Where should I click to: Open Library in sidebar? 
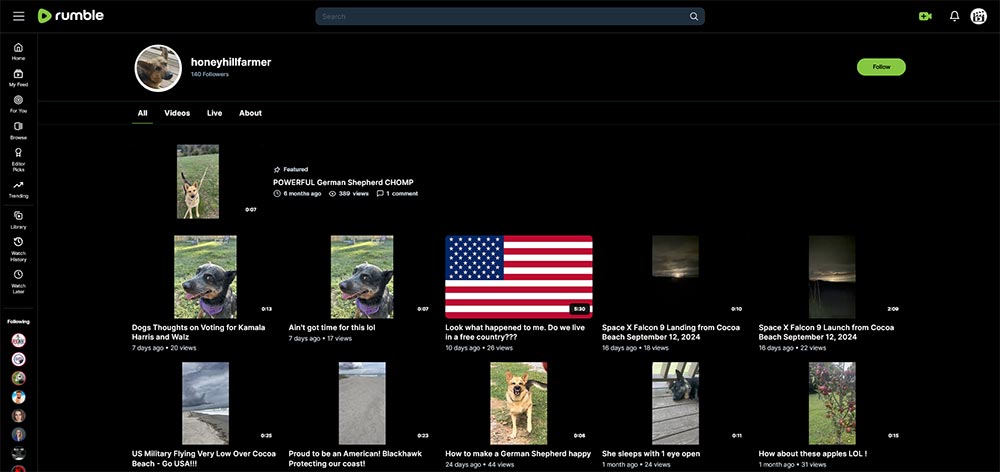click(18, 220)
